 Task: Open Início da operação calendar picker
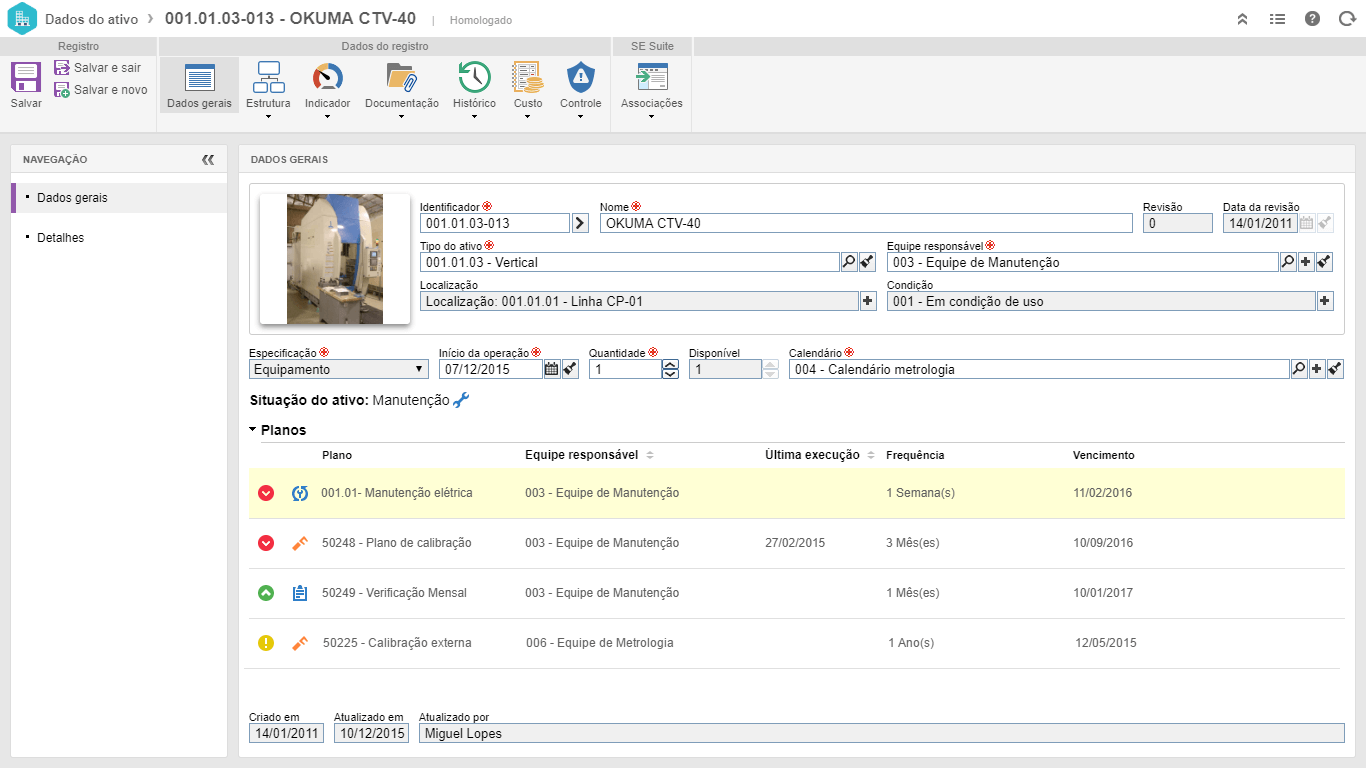tap(551, 369)
